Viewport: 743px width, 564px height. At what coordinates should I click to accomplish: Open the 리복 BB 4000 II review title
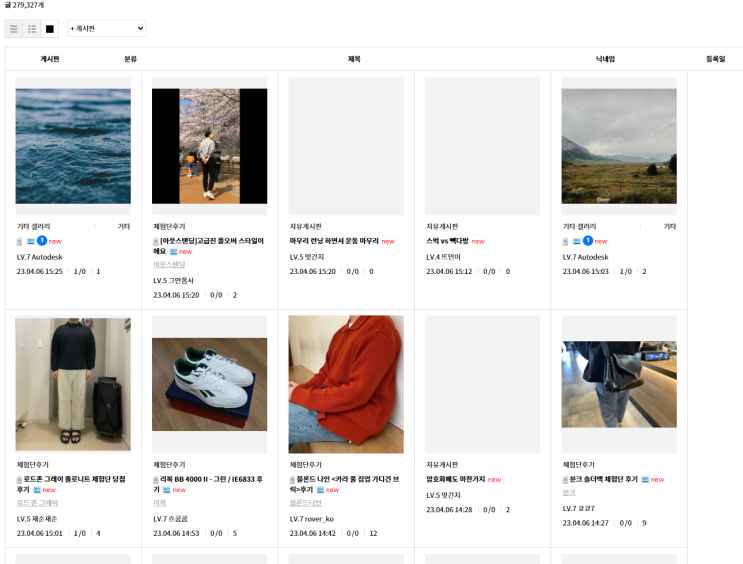[x=208, y=484]
